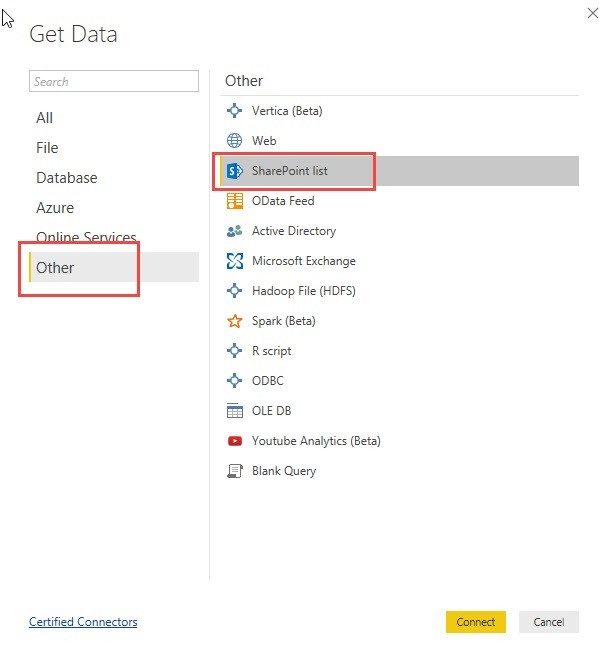Select the Database category
Screen dimensions: 609x662
(x=67, y=178)
